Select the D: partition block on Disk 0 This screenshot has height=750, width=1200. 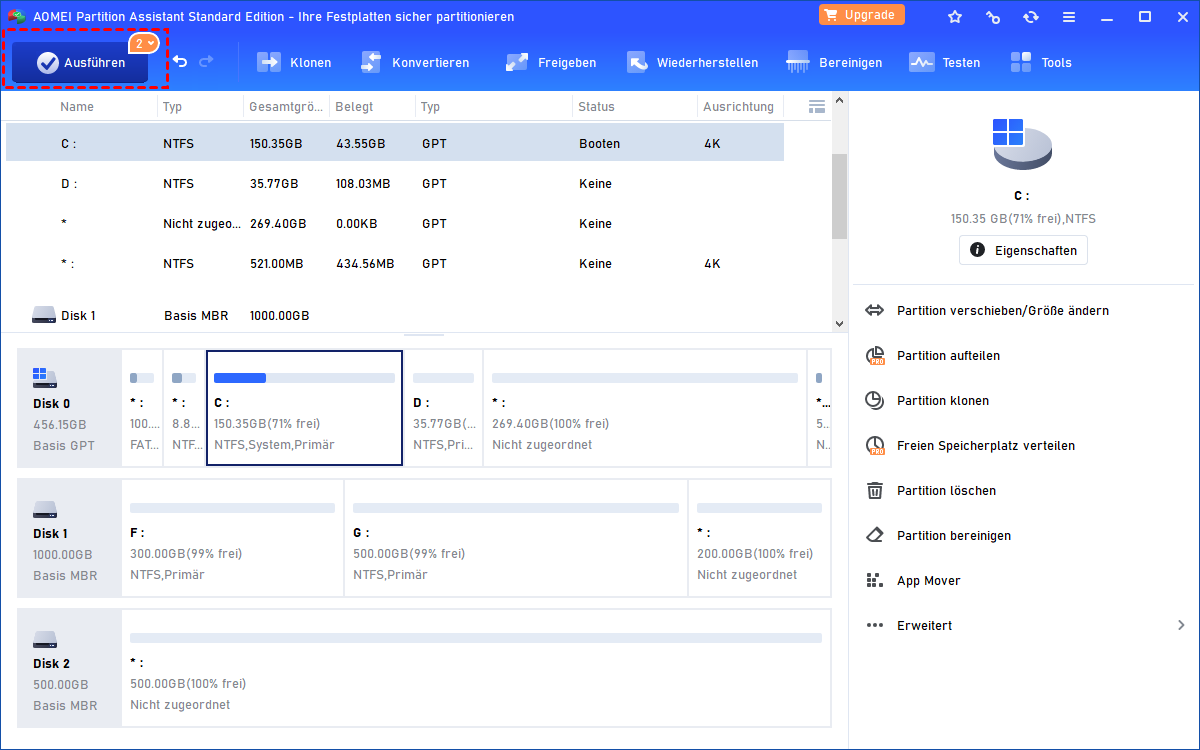tap(443, 408)
